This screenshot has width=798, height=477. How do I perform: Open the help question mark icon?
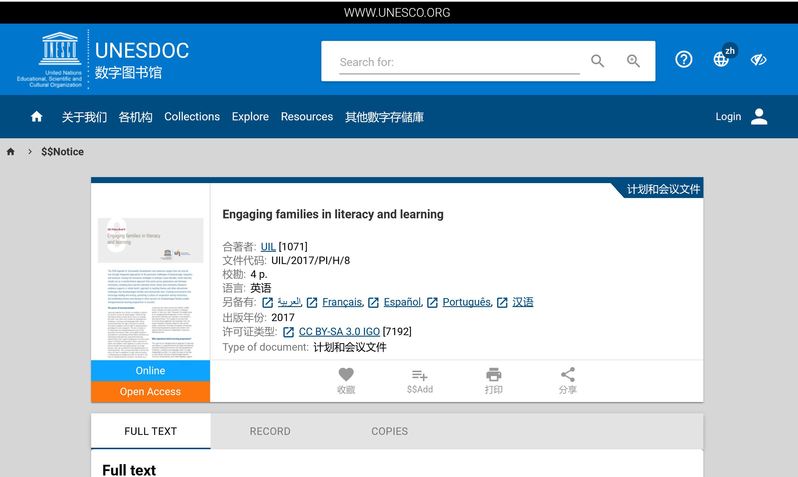pos(684,59)
